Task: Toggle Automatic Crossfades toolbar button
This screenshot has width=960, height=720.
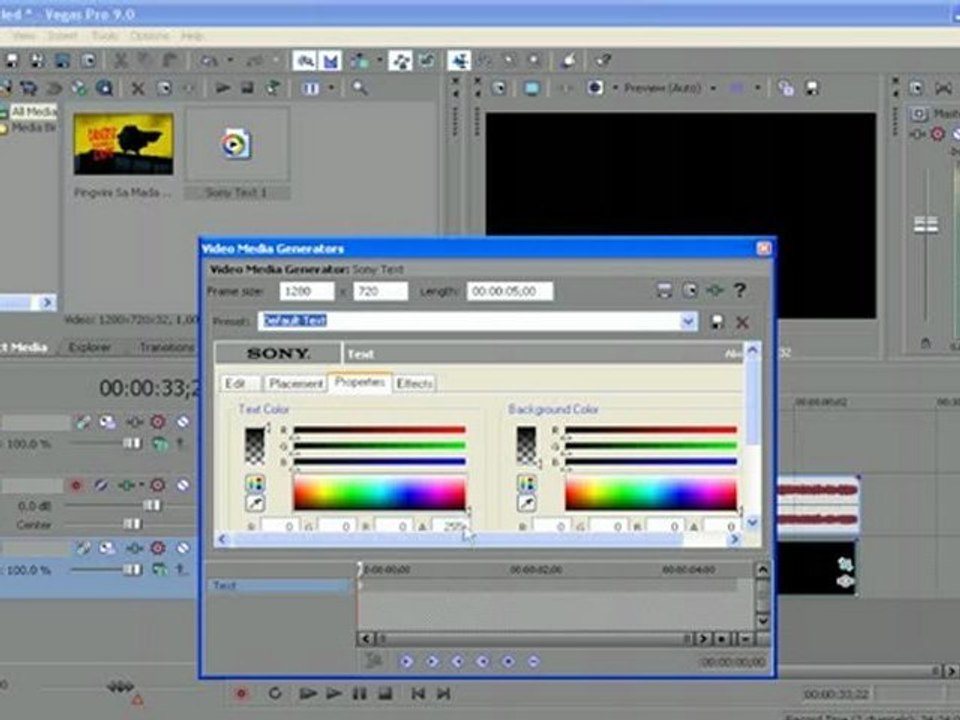Action: [x=331, y=61]
